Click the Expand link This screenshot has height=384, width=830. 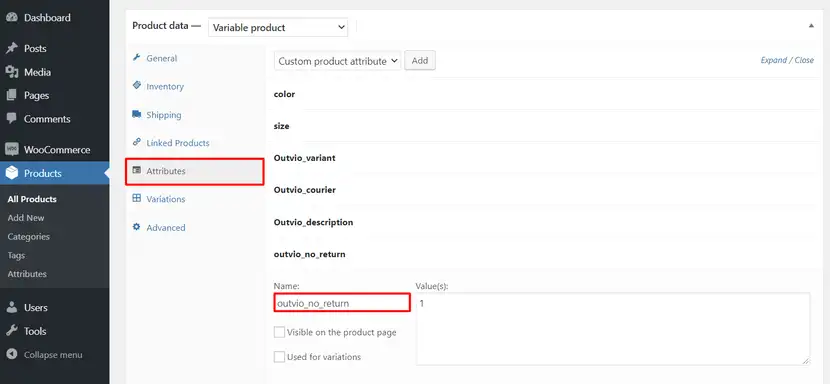(x=774, y=60)
